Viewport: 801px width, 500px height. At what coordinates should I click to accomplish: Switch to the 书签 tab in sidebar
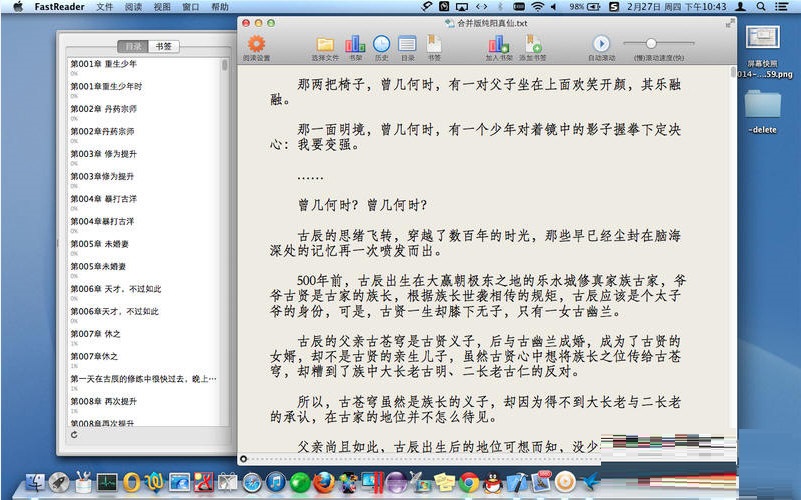coord(162,46)
